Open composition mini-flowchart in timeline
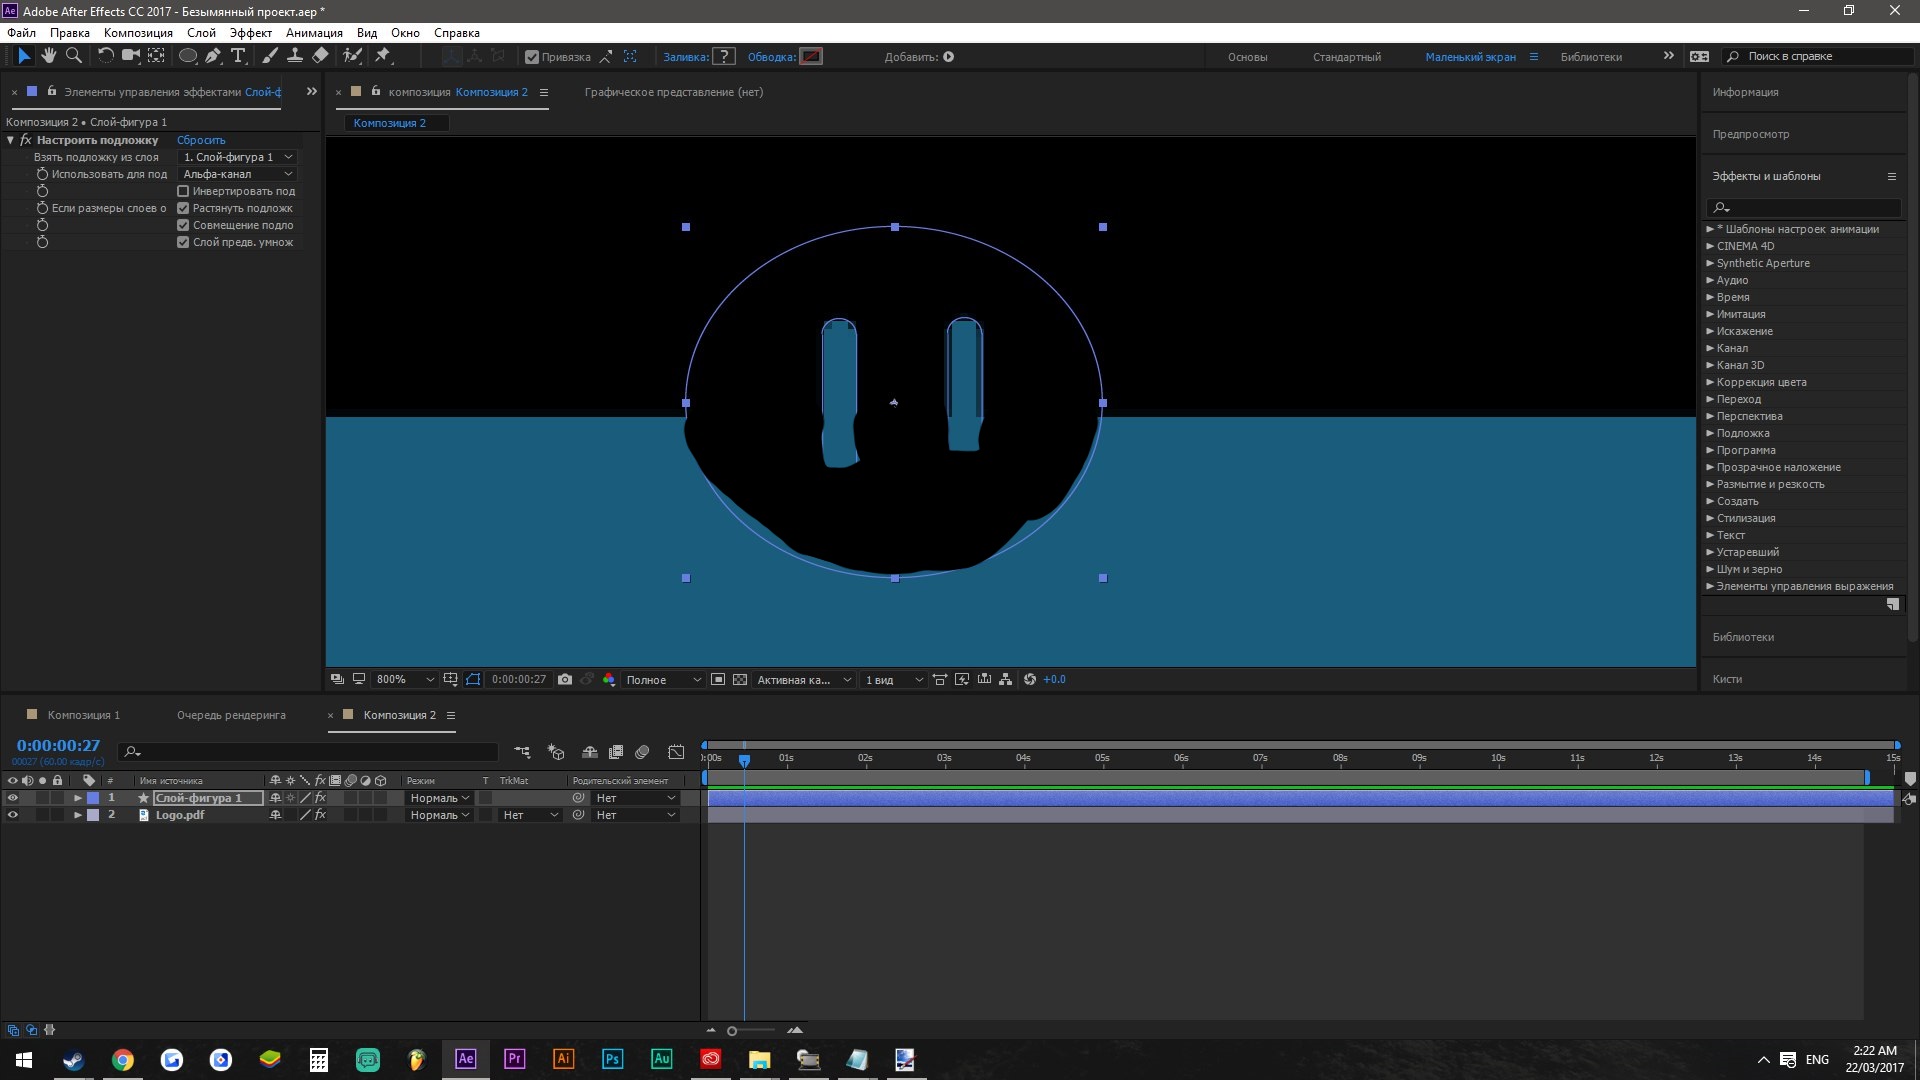Screen dimensions: 1920x1080 pyautogui.click(x=522, y=752)
